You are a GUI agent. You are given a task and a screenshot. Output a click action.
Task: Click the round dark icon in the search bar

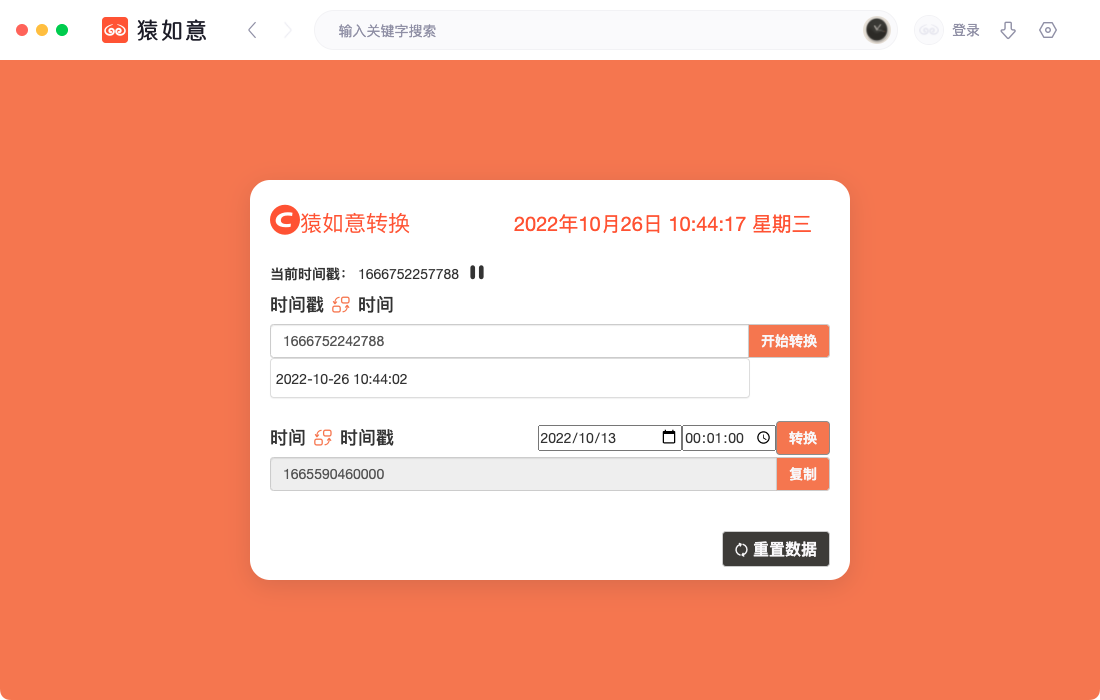[876, 30]
